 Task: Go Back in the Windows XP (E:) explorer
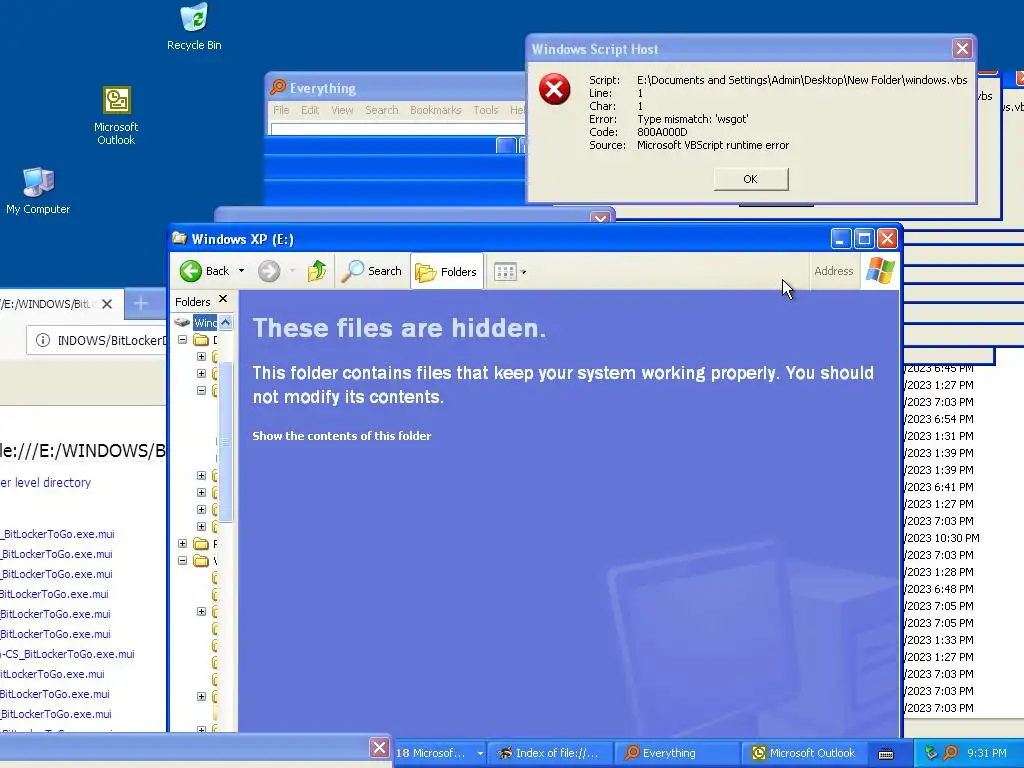(205, 271)
